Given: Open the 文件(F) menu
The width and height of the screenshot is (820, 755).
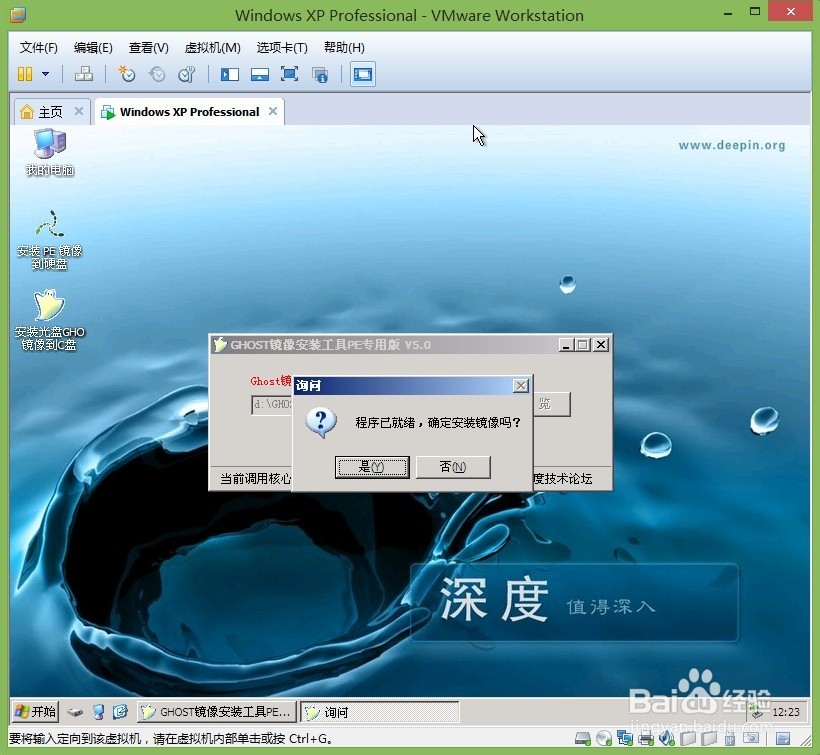Looking at the screenshot, I should (38, 48).
